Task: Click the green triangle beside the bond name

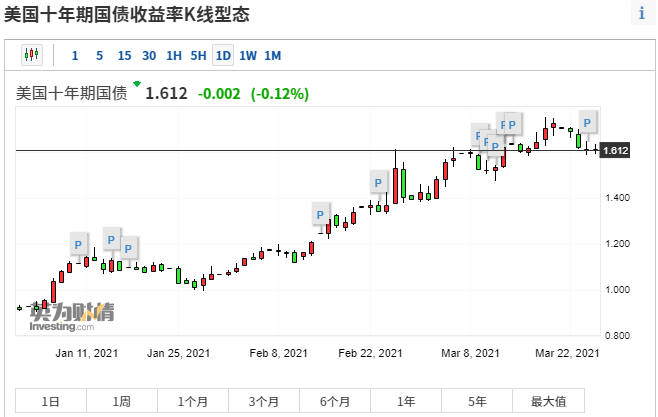Action: pos(137,85)
